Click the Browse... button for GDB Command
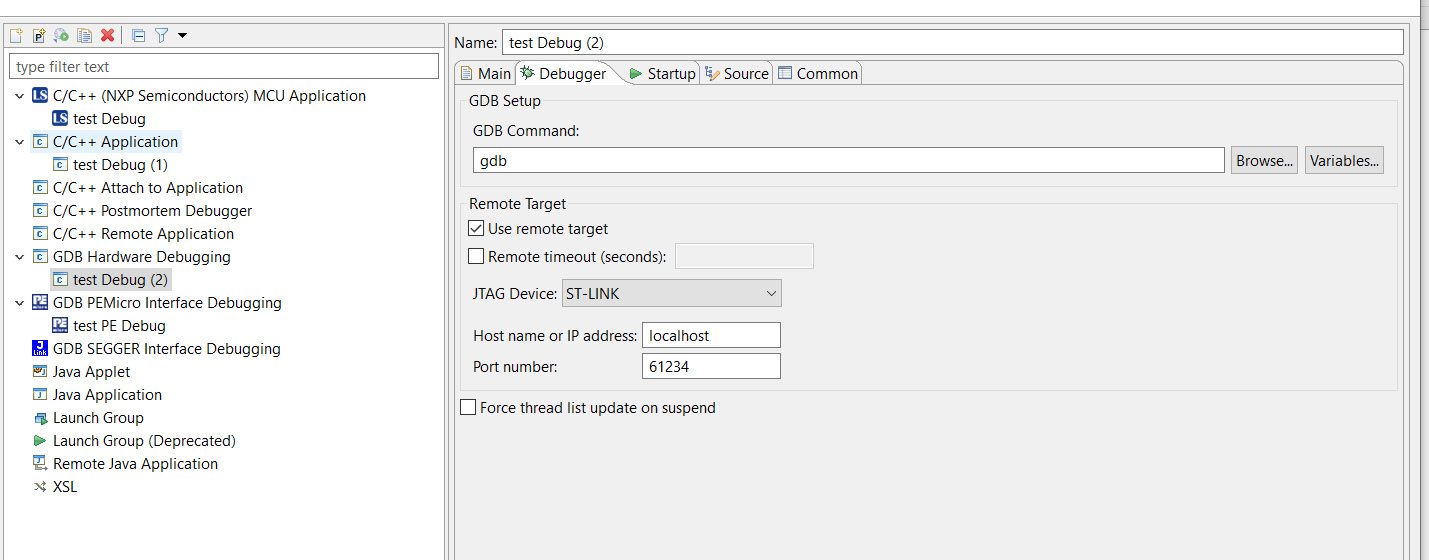The image size is (1429, 560). click(x=1264, y=161)
